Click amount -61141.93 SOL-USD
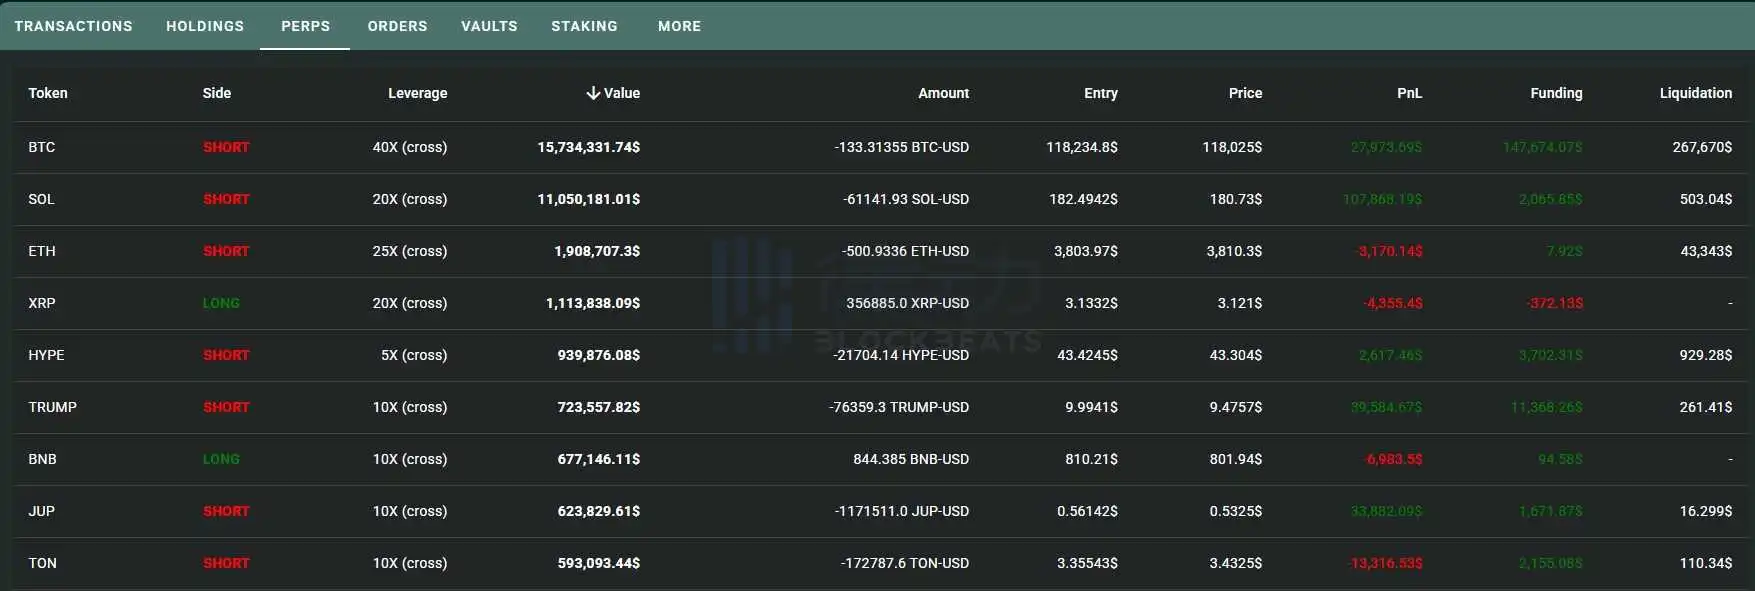 [x=906, y=199]
